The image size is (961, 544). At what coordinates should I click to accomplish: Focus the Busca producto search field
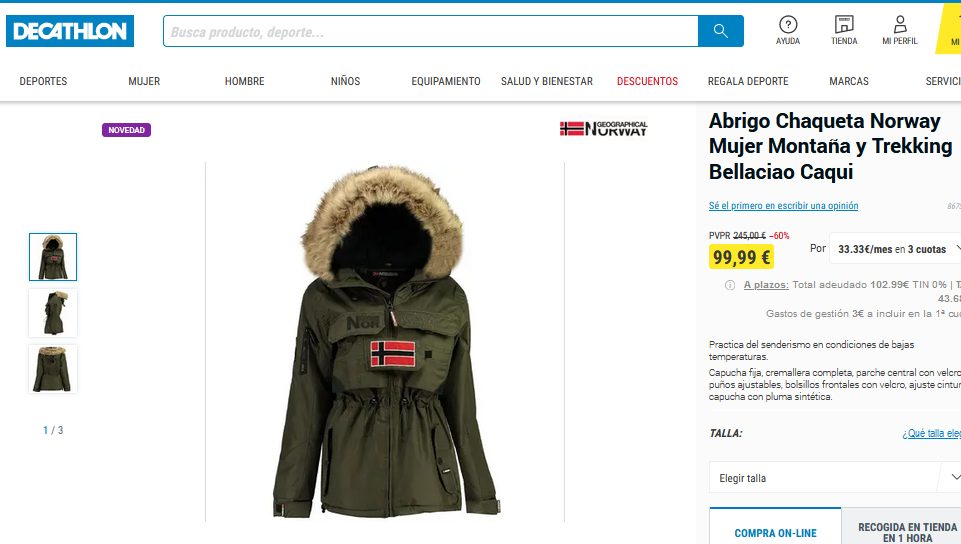click(x=431, y=31)
